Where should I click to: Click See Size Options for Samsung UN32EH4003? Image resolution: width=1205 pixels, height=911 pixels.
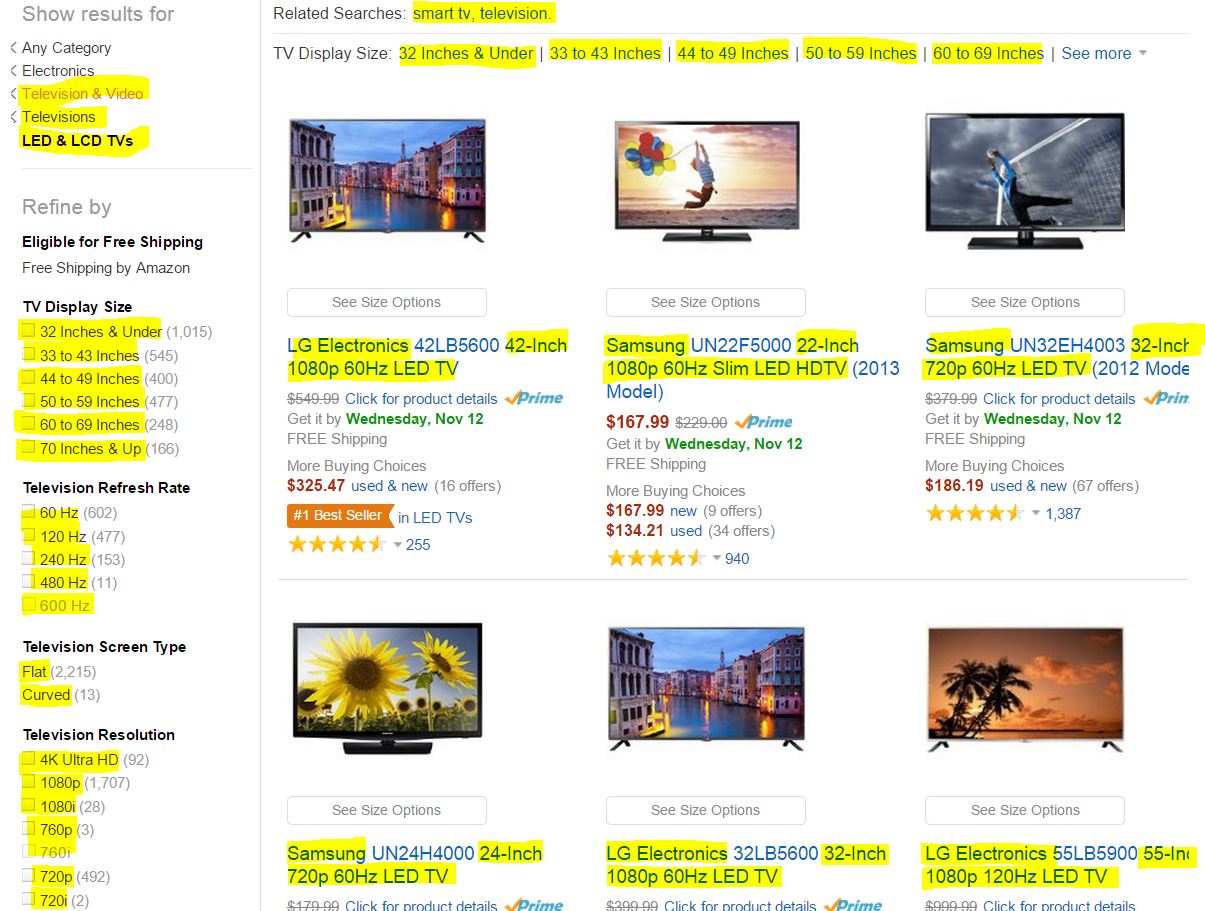coord(1025,302)
